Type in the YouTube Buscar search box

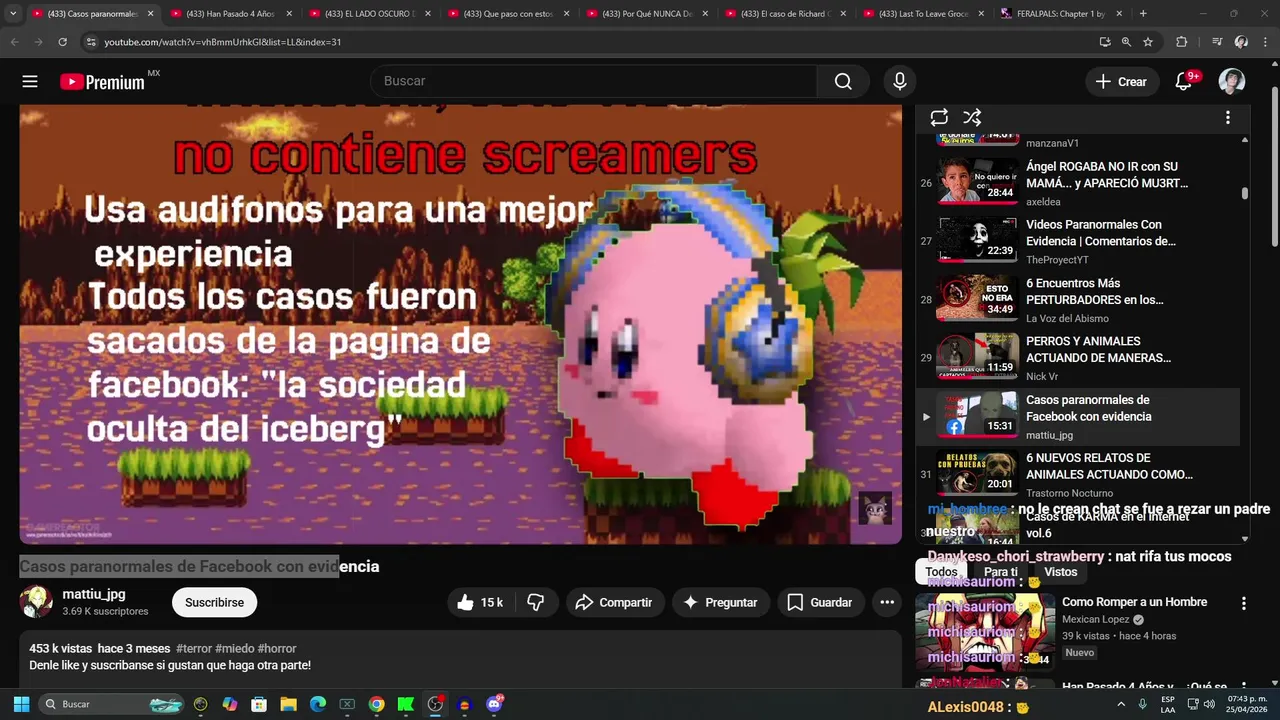tap(595, 82)
